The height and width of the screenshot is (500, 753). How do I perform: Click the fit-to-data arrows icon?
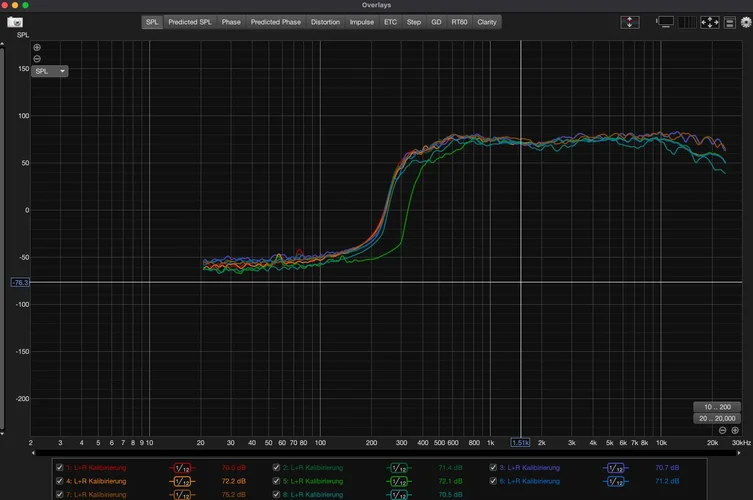711,21
